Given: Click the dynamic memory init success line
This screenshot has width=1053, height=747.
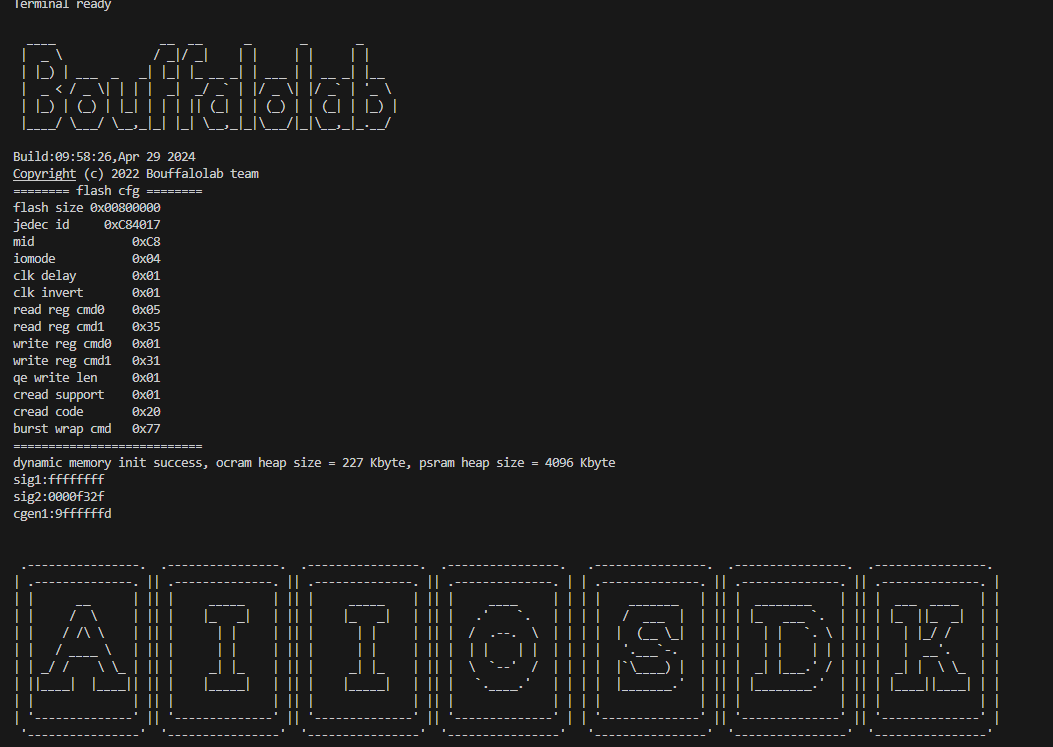Looking at the screenshot, I should point(314,463).
